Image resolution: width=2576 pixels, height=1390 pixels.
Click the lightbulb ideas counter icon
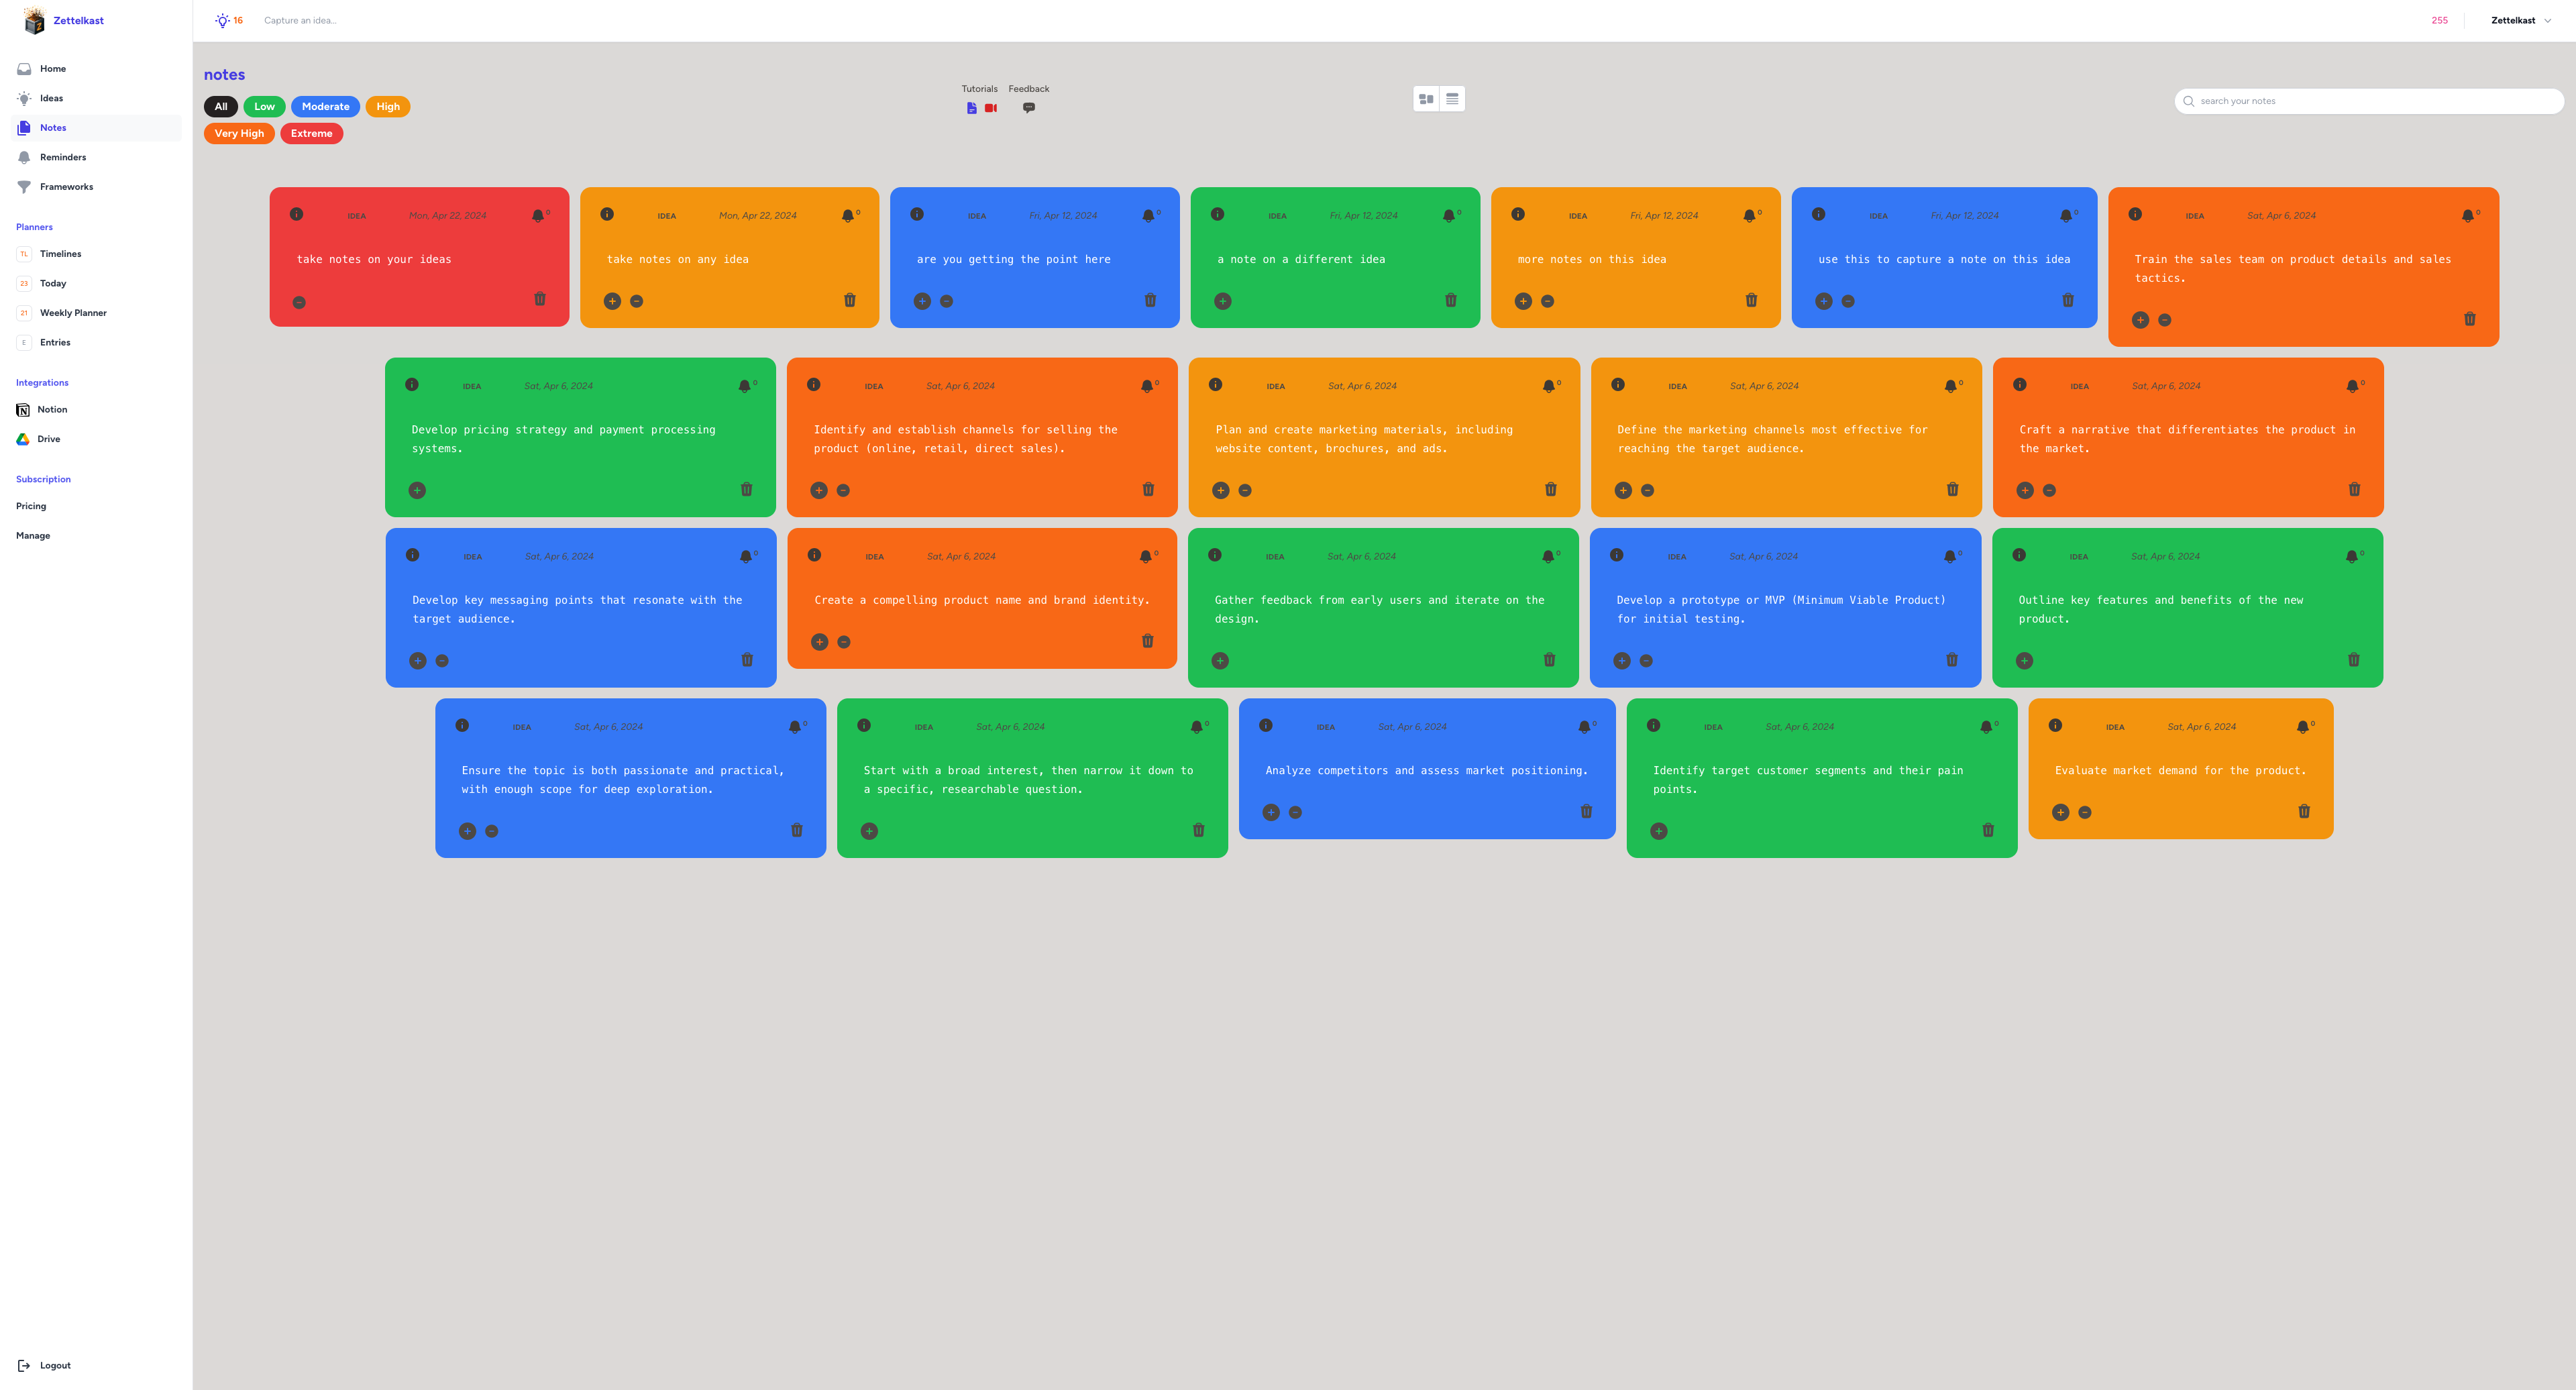click(x=222, y=20)
